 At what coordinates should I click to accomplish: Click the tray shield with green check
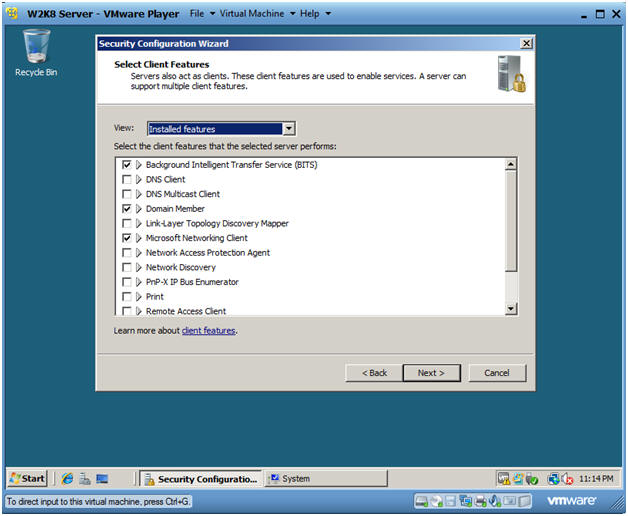pyautogui.click(x=532, y=479)
